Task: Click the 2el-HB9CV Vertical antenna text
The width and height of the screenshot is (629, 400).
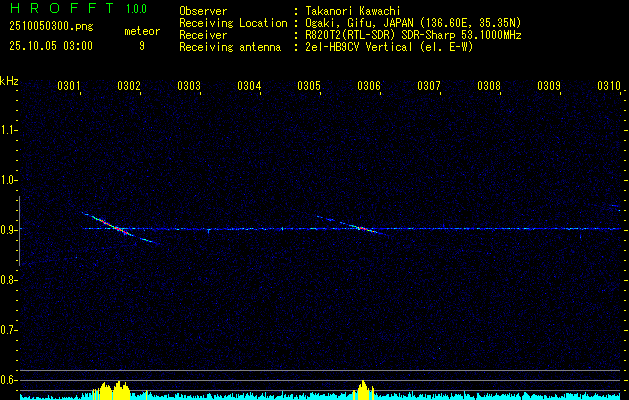Action: click(389, 47)
